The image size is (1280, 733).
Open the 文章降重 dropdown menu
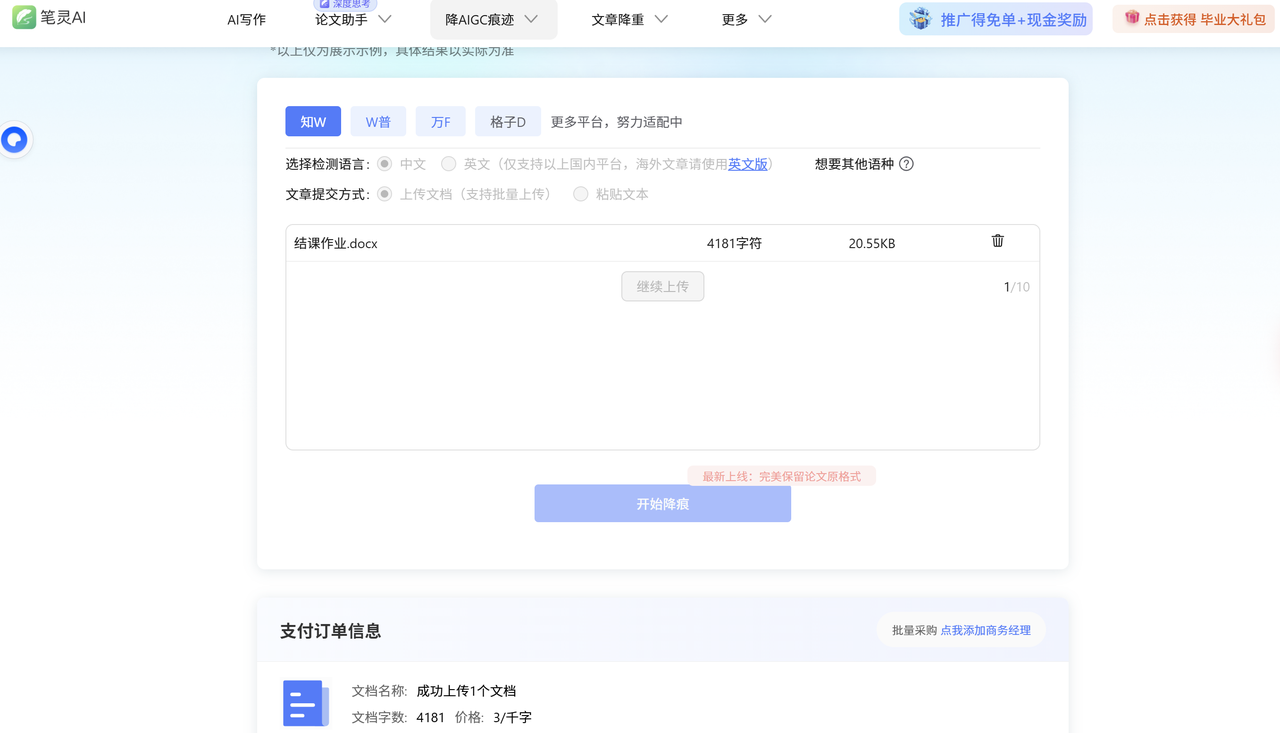click(630, 20)
